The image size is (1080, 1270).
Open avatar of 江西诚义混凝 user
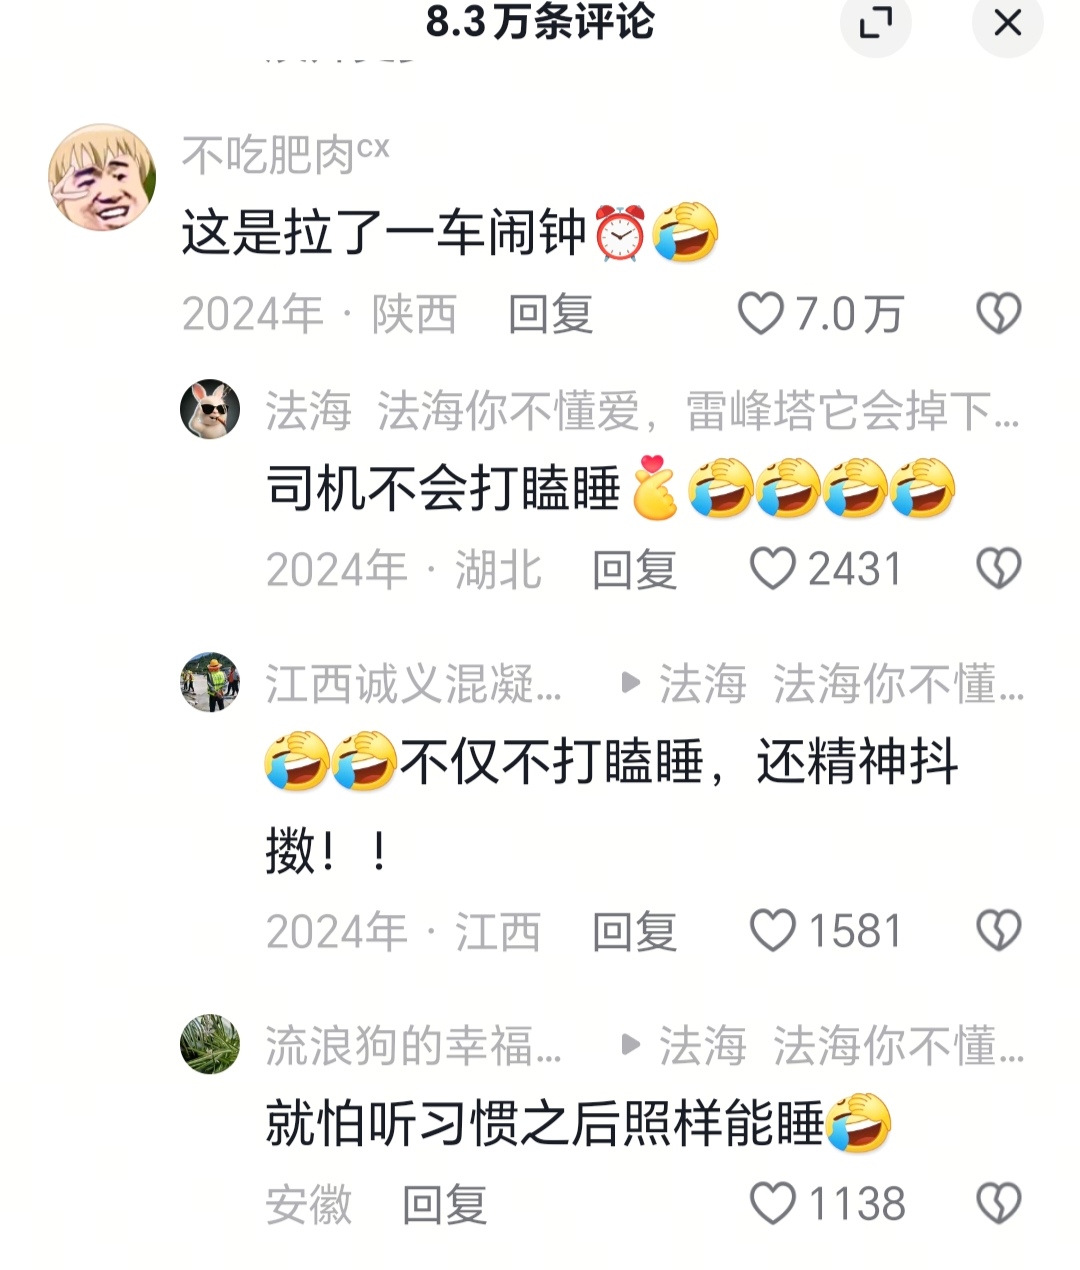click(210, 682)
